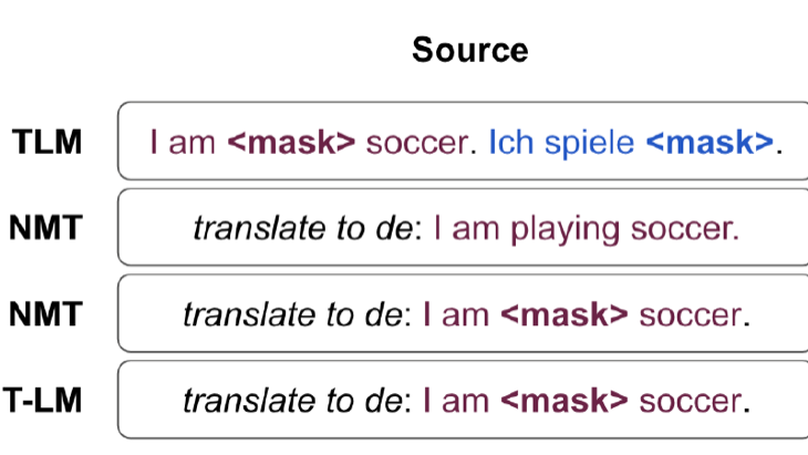The height and width of the screenshot is (455, 808).
Task: Click "I am" in the T-LM source box
Action: (x=456, y=402)
